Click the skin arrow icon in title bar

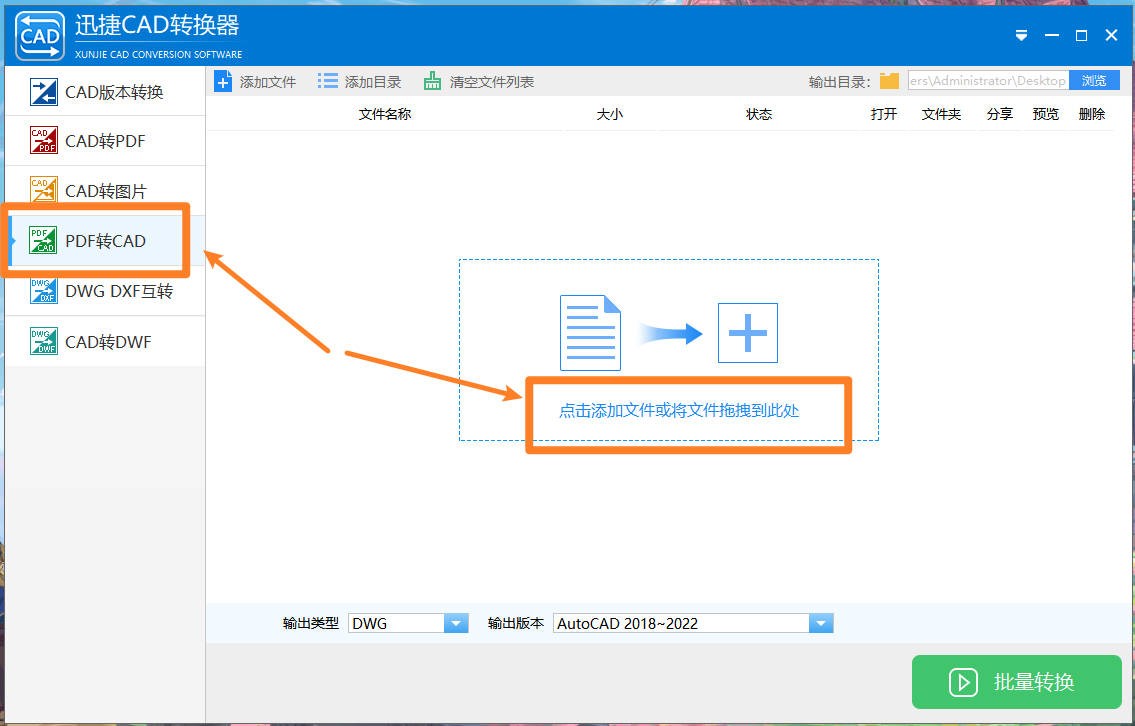click(x=1022, y=34)
